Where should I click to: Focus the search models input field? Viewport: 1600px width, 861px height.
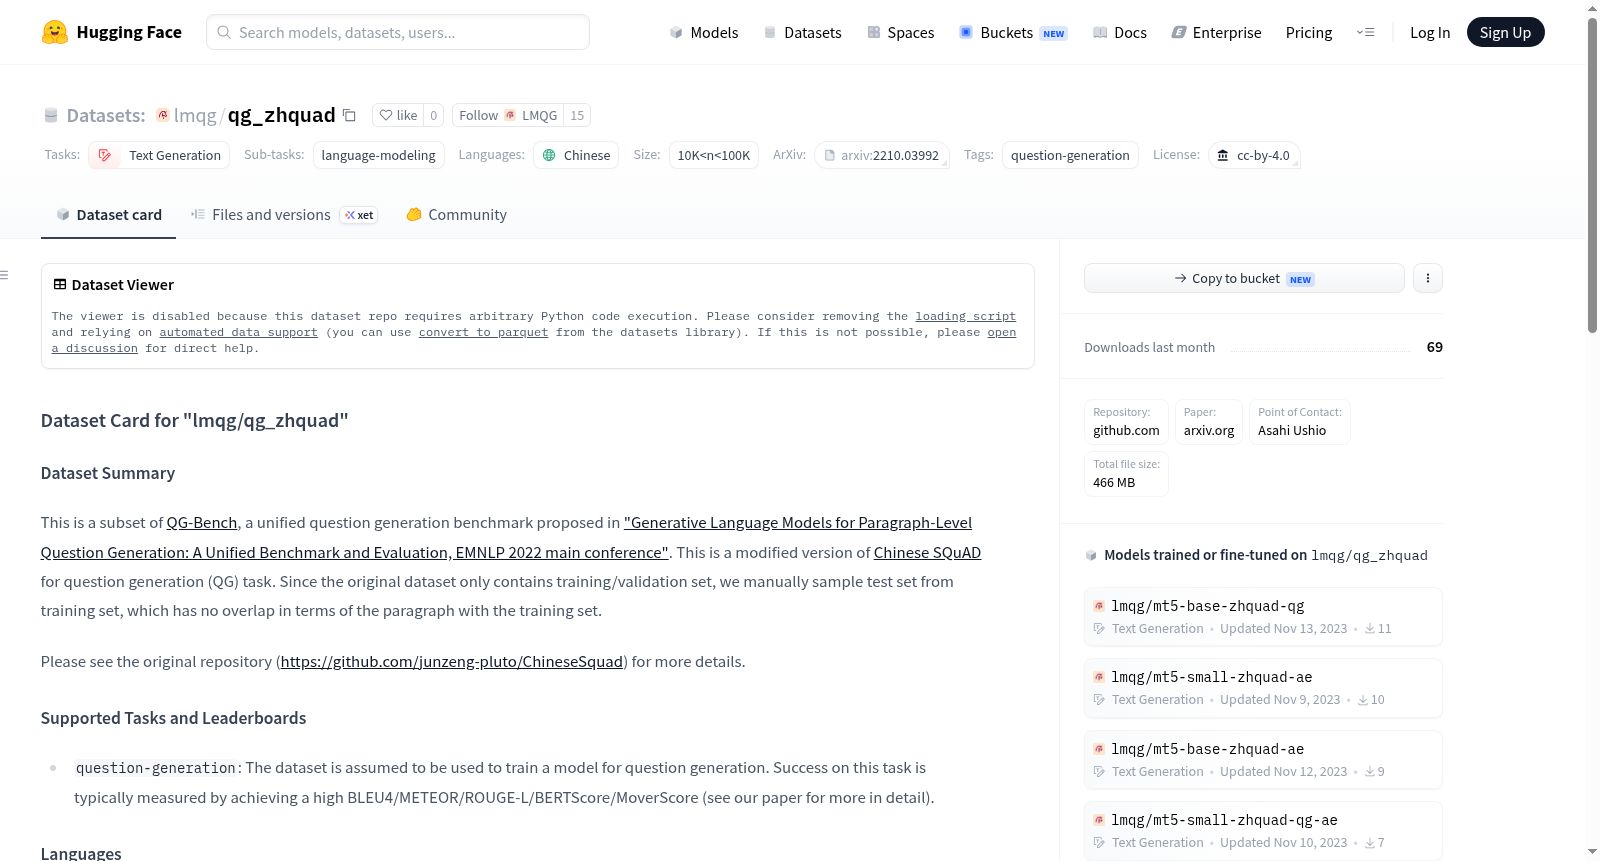(398, 32)
